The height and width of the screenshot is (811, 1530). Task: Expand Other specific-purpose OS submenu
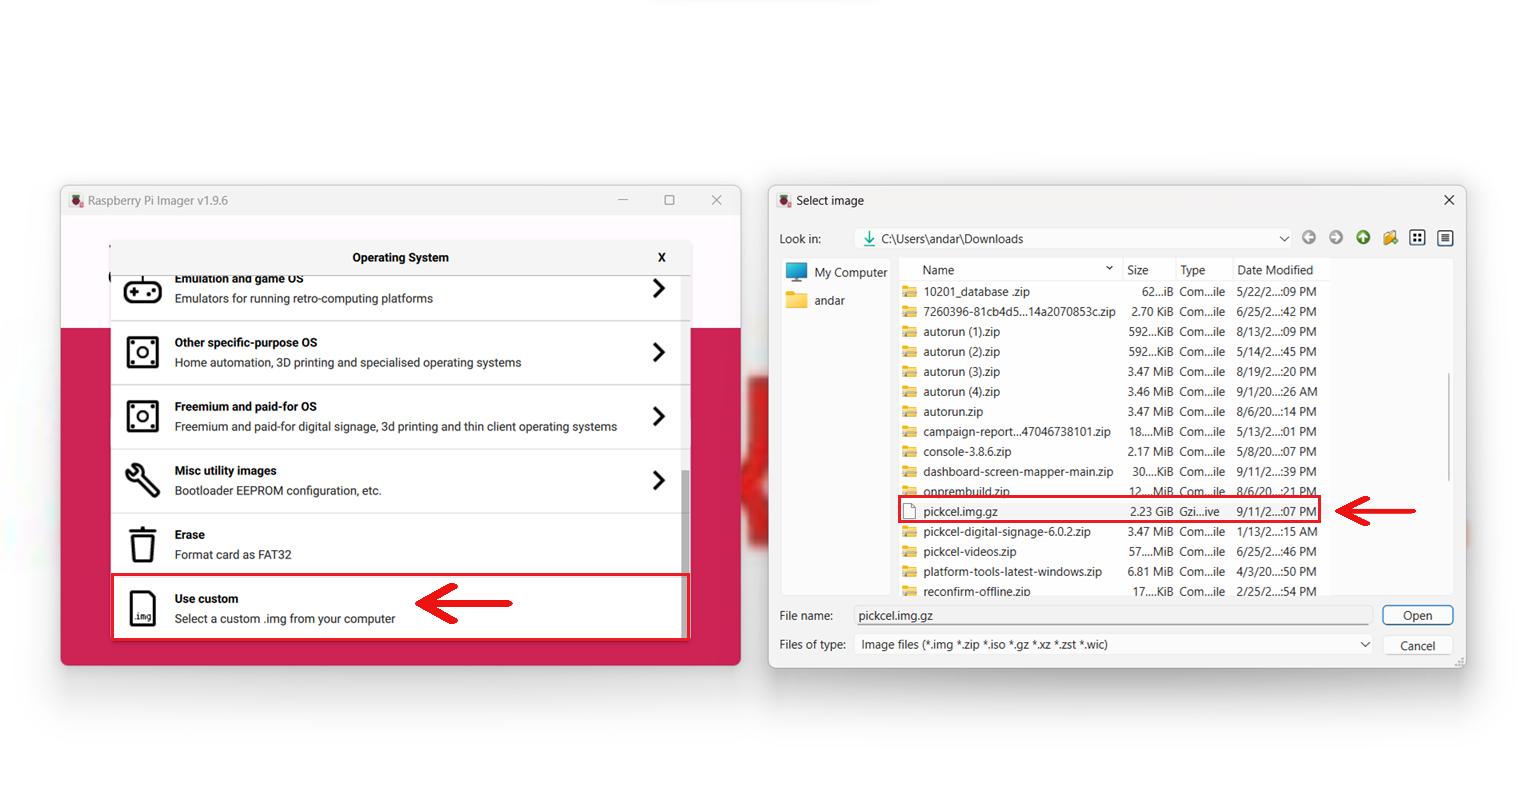coord(658,352)
